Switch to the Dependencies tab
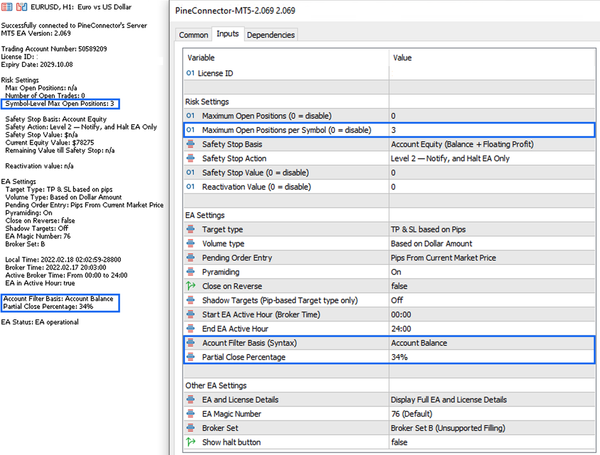600x455 pixels. [270, 35]
